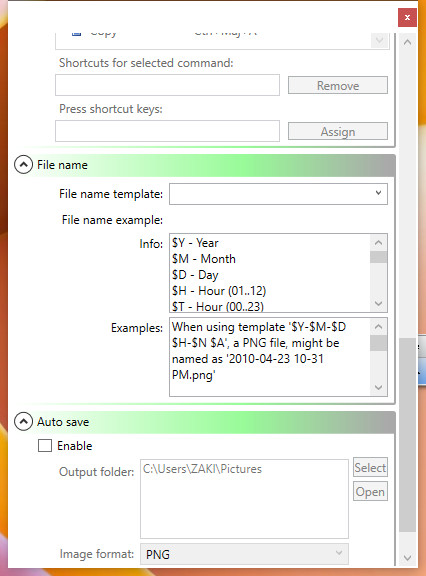Image resolution: width=426 pixels, height=576 pixels.
Task: Select the '$Y - Year' info line
Action: pyautogui.click(x=195, y=243)
